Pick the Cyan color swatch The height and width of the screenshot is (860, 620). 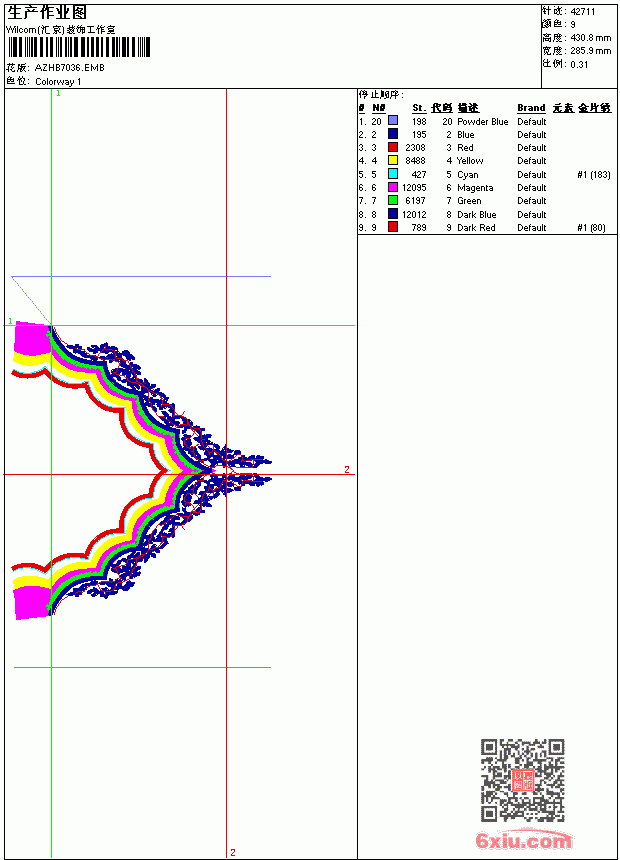click(393, 174)
